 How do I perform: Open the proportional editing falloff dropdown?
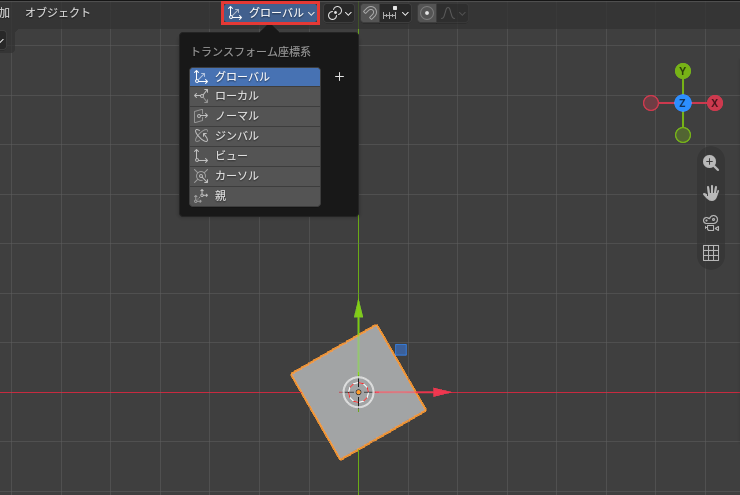pyautogui.click(x=453, y=13)
